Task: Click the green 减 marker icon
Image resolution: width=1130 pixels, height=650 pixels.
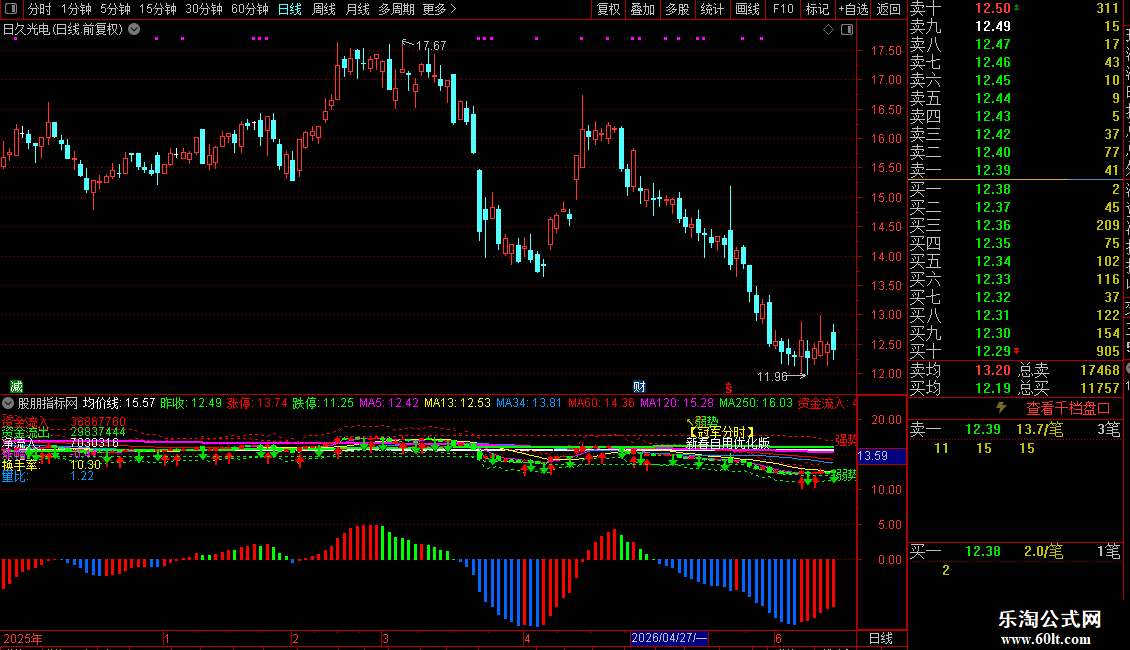Action: point(16,386)
